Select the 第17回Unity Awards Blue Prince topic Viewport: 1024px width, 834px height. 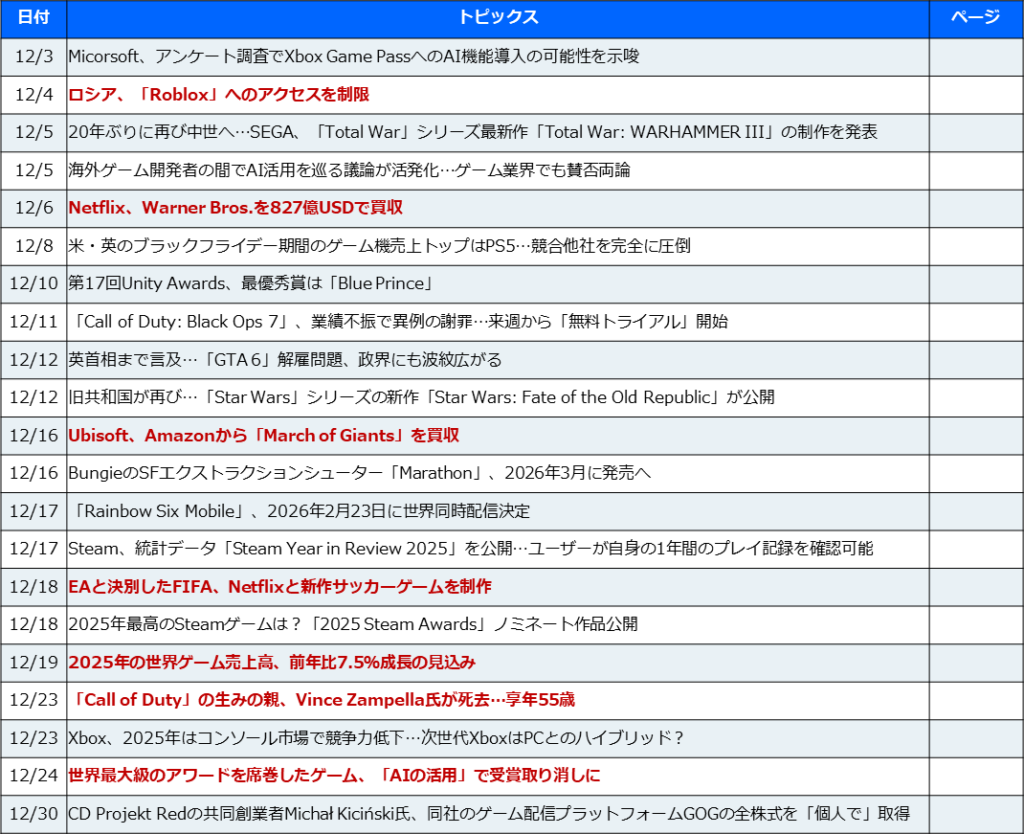click(250, 284)
